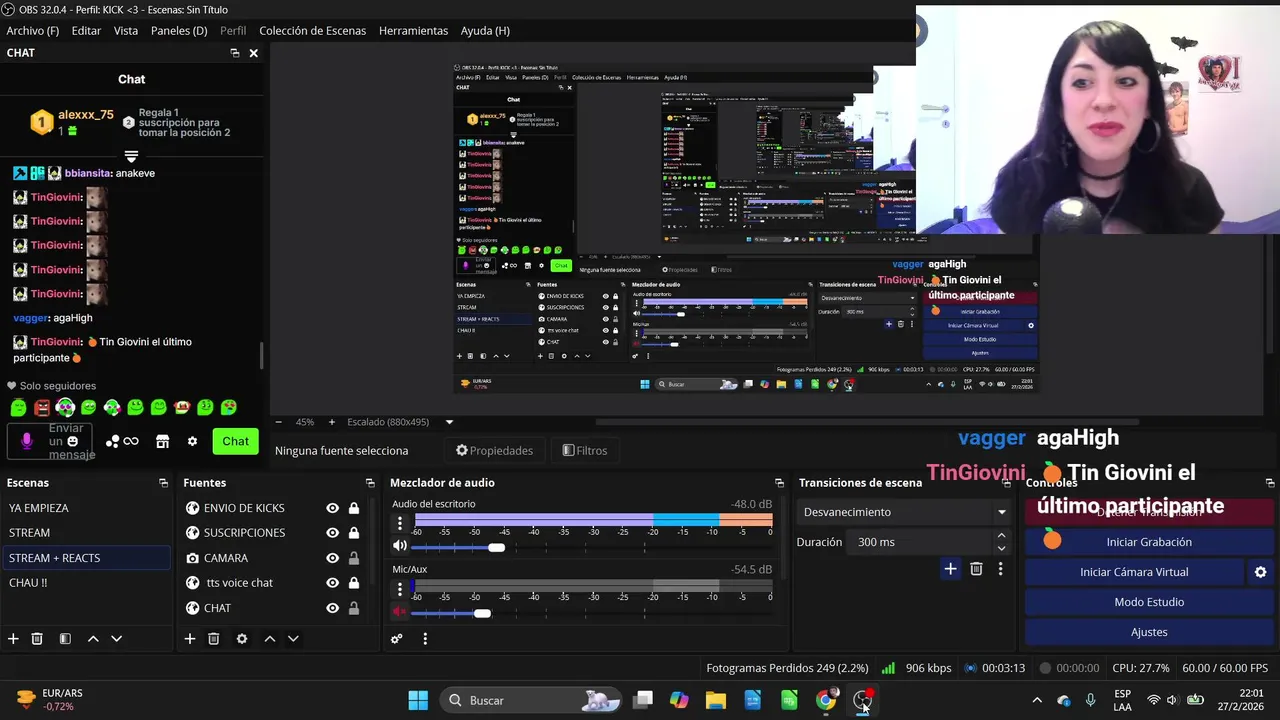The image size is (1280, 720).
Task: Enable Modo Estudio
Action: 1149,602
